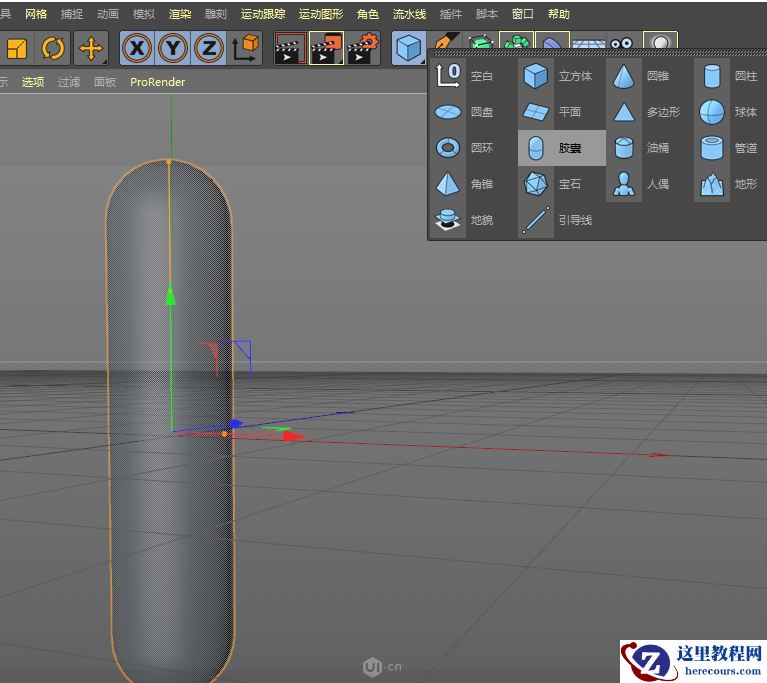Open the viewport 选项 (Options) menu
This screenshot has height=683, width=767.
[33, 82]
